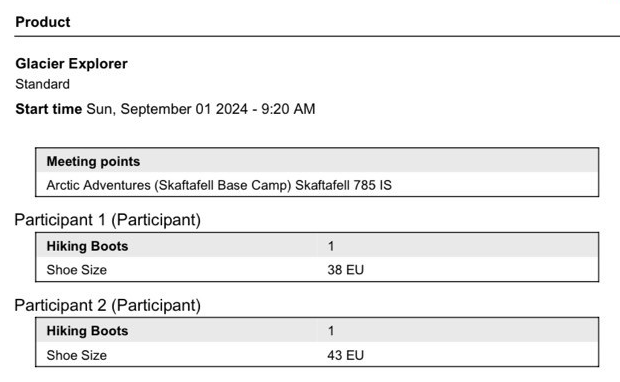This screenshot has height=382, width=620.
Task: Click the 9:20 AM time text
Action: pos(288,109)
